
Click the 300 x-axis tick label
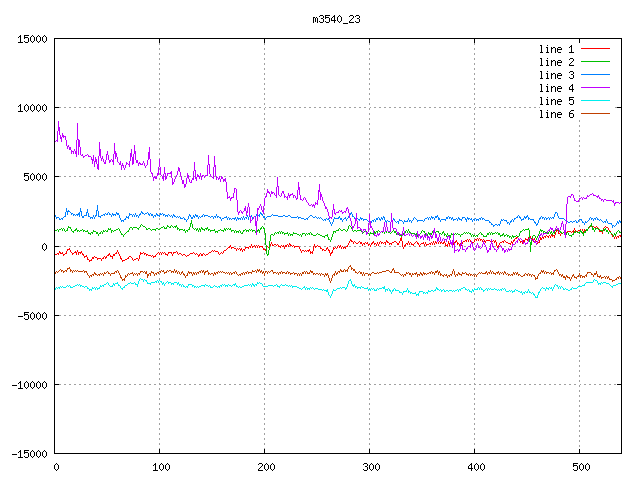pos(369,466)
